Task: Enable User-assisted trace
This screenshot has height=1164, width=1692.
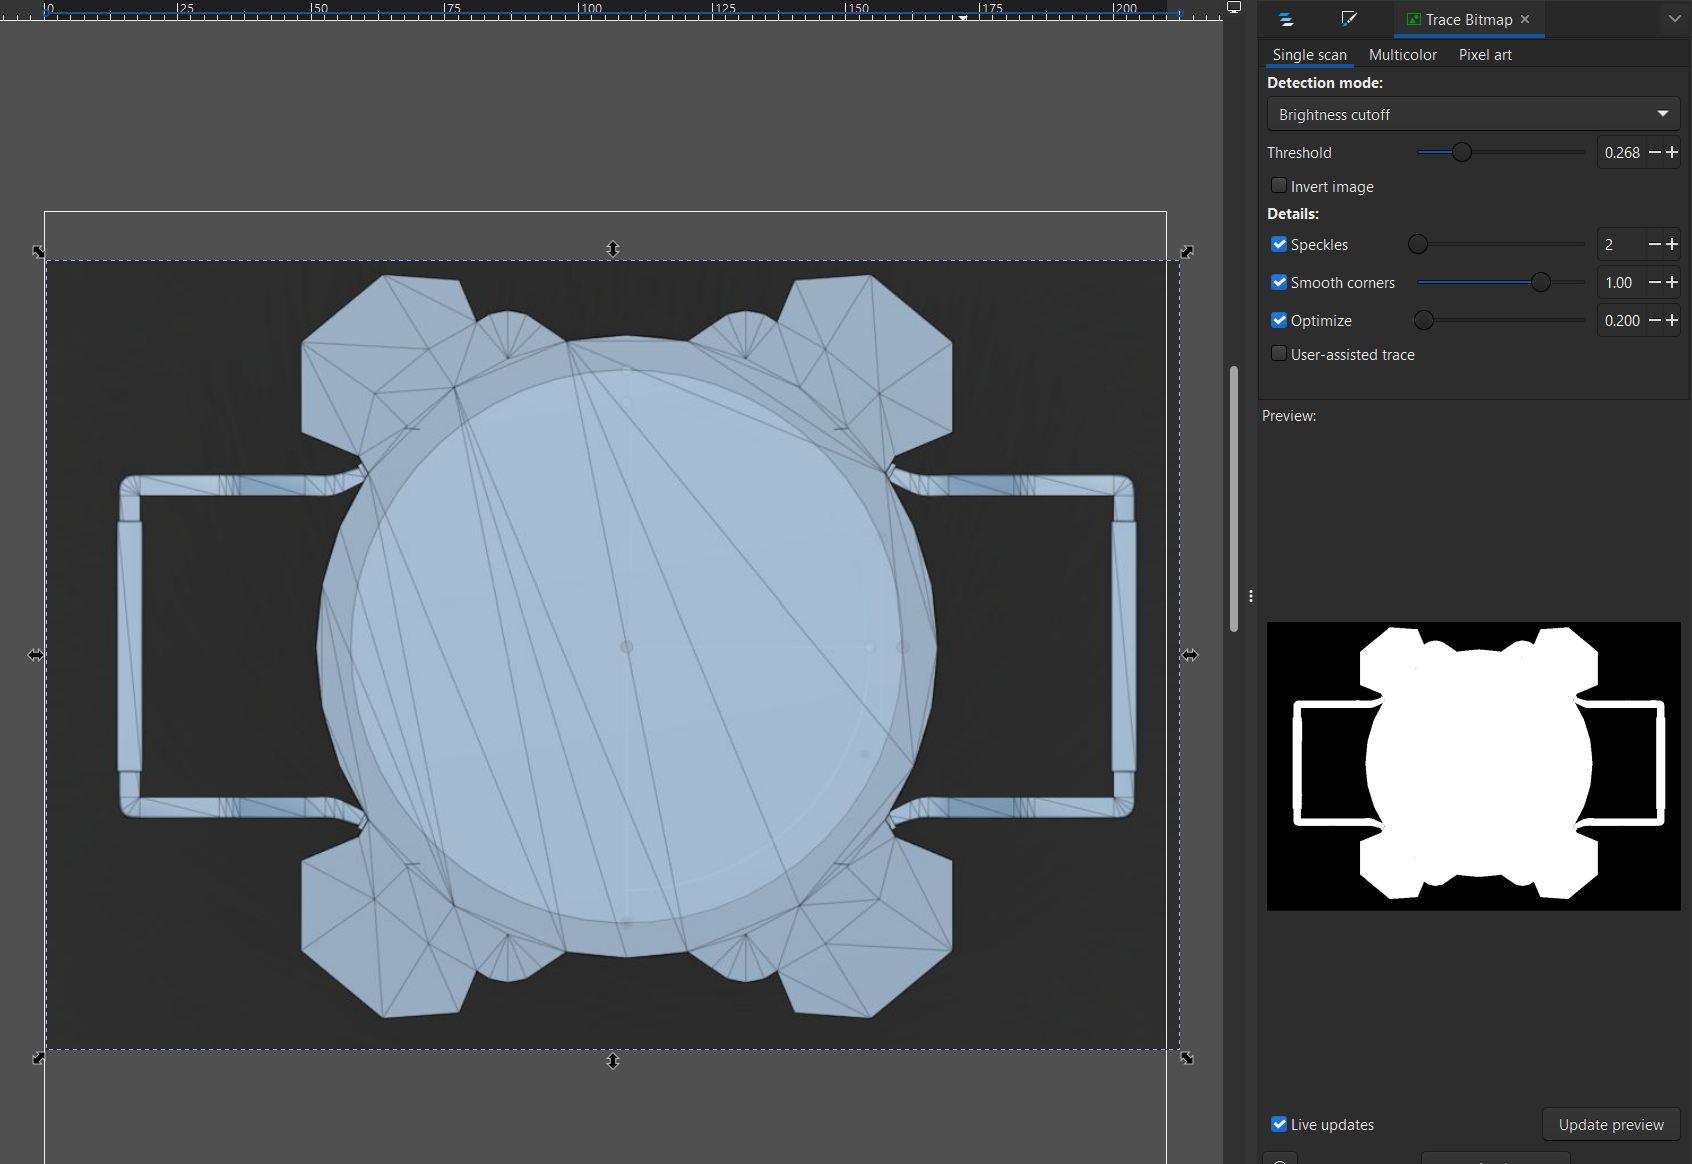Action: [1279, 354]
